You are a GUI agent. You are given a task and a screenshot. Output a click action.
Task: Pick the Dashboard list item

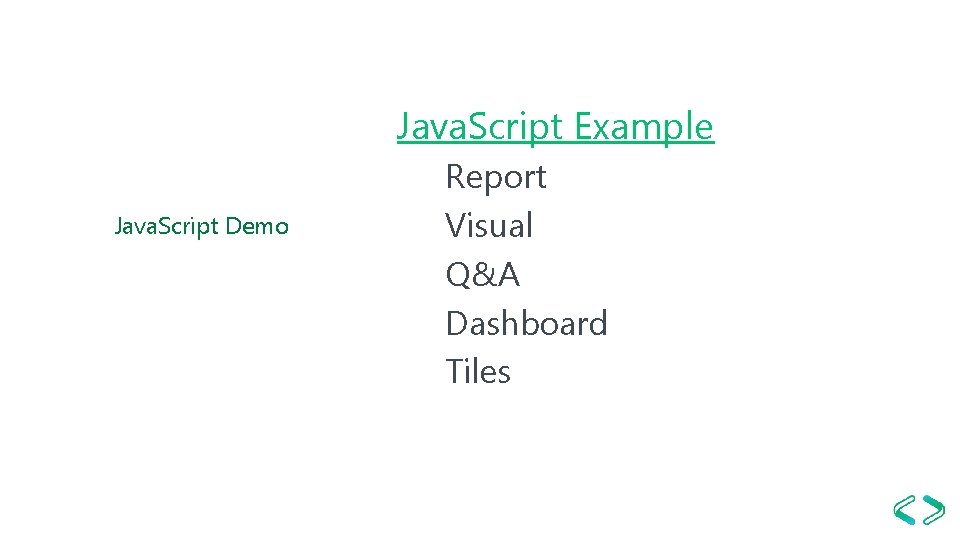[526, 323]
